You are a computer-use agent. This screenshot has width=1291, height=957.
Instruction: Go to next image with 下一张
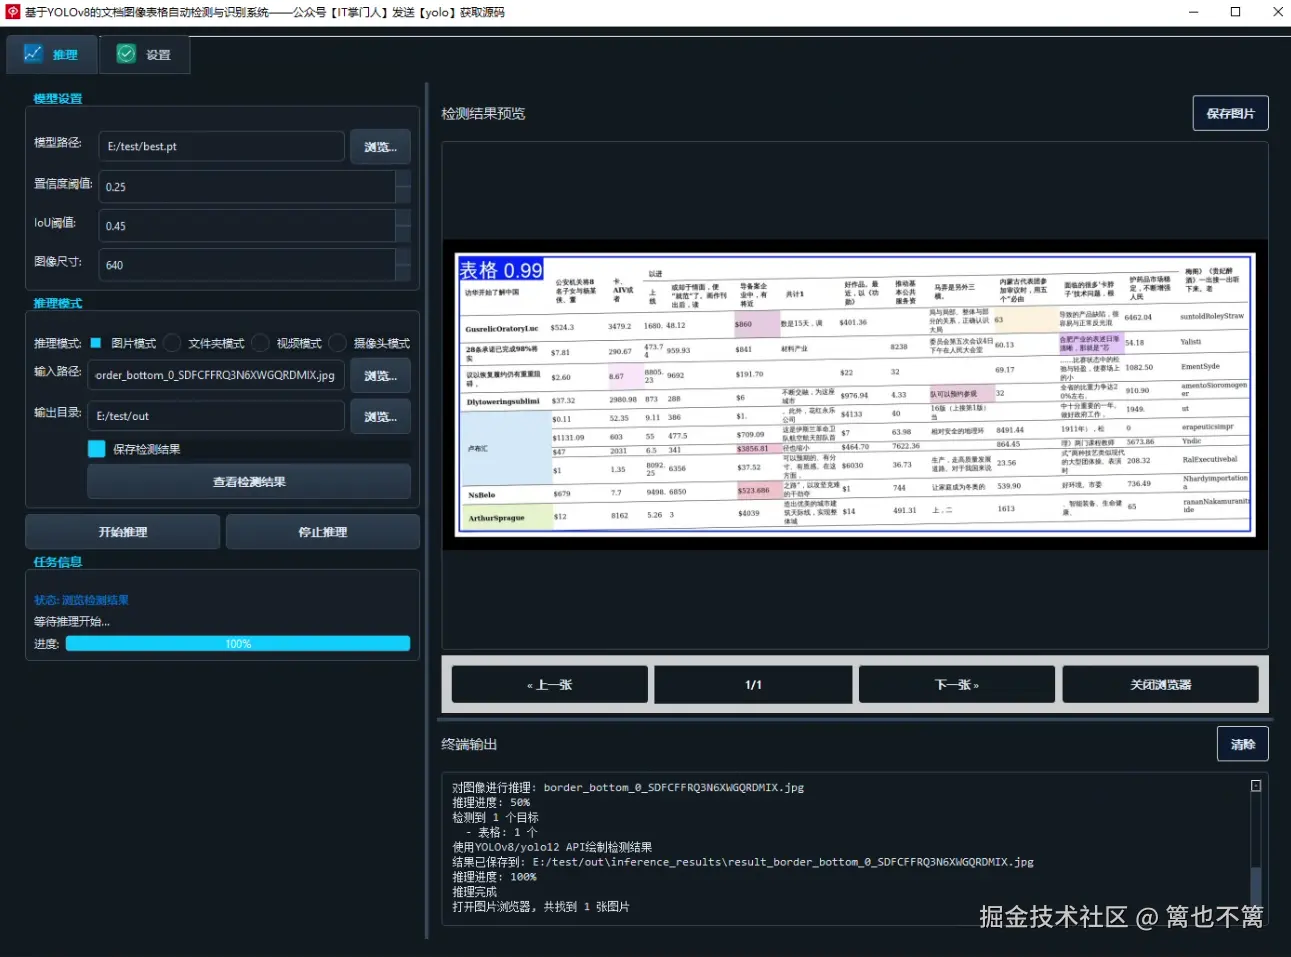point(956,685)
